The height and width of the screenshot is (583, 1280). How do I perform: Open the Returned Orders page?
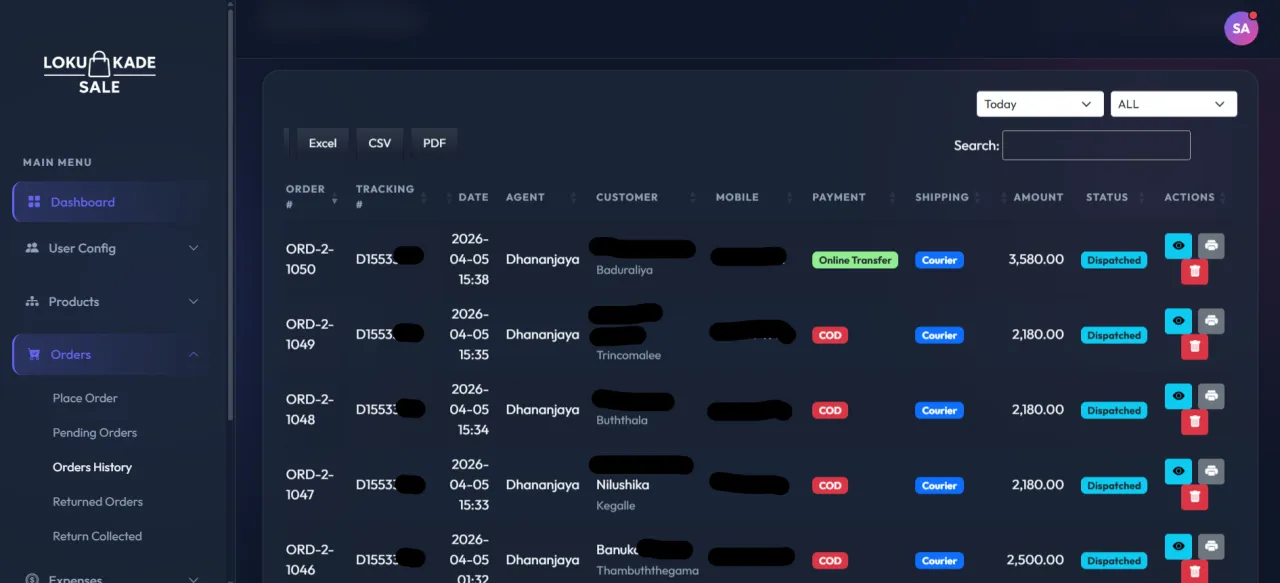pyautogui.click(x=97, y=501)
